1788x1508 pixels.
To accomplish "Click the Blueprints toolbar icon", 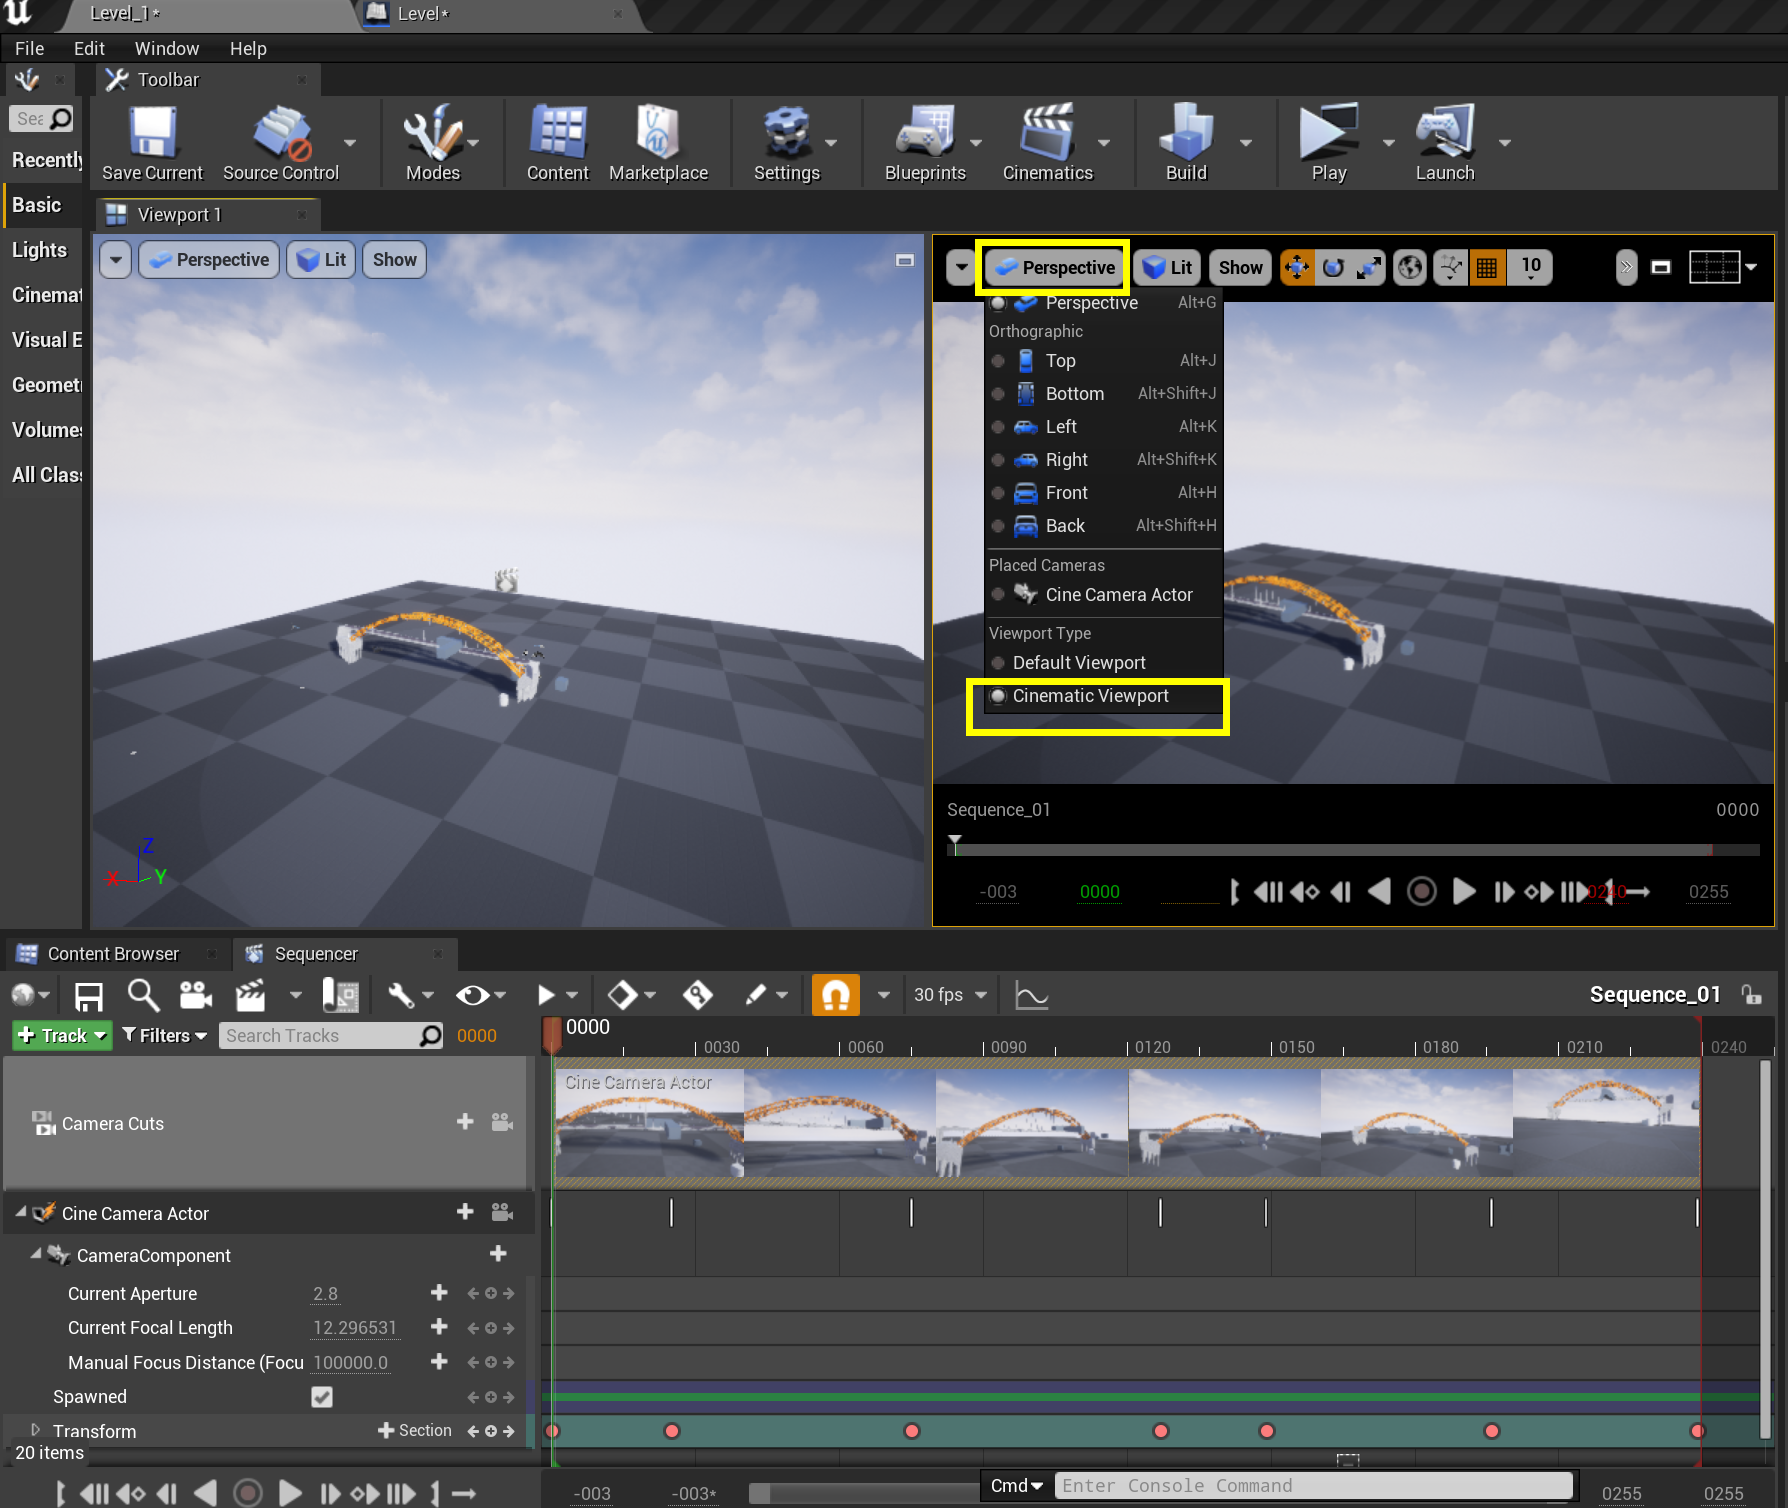I will [x=925, y=143].
